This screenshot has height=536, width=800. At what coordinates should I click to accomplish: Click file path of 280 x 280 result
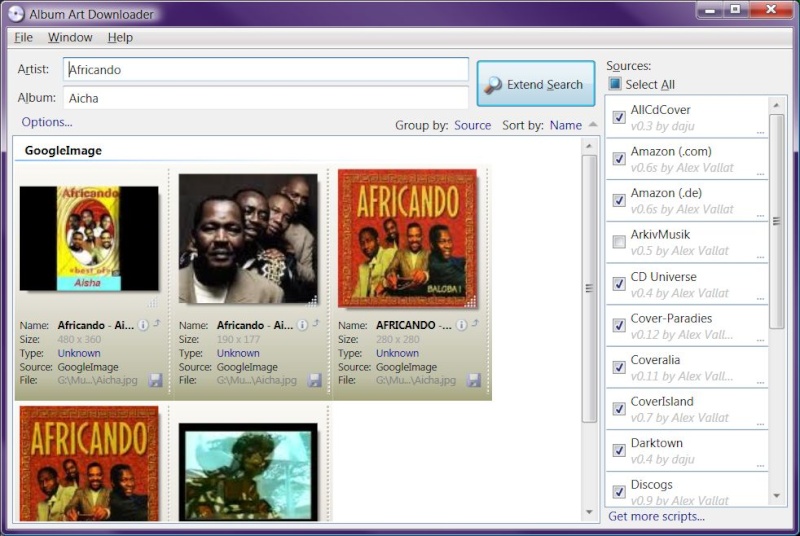[416, 380]
